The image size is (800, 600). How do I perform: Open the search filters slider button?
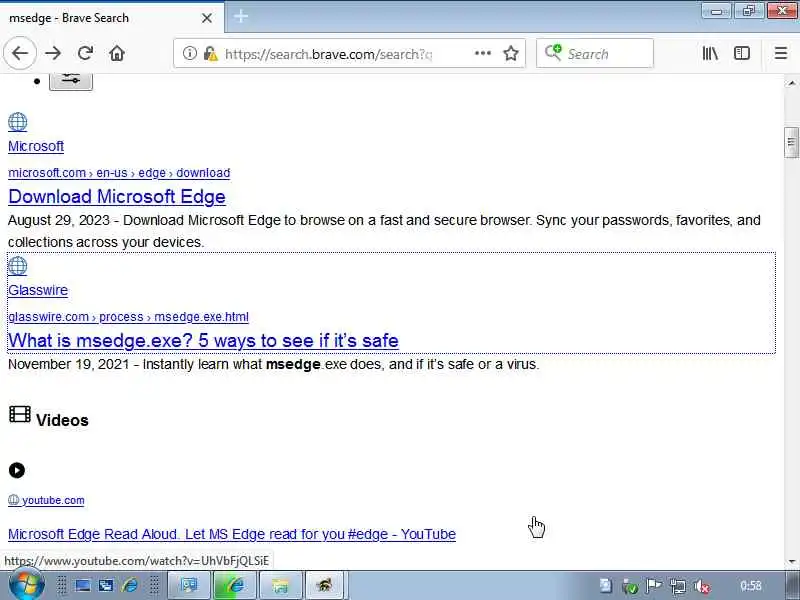(x=71, y=81)
